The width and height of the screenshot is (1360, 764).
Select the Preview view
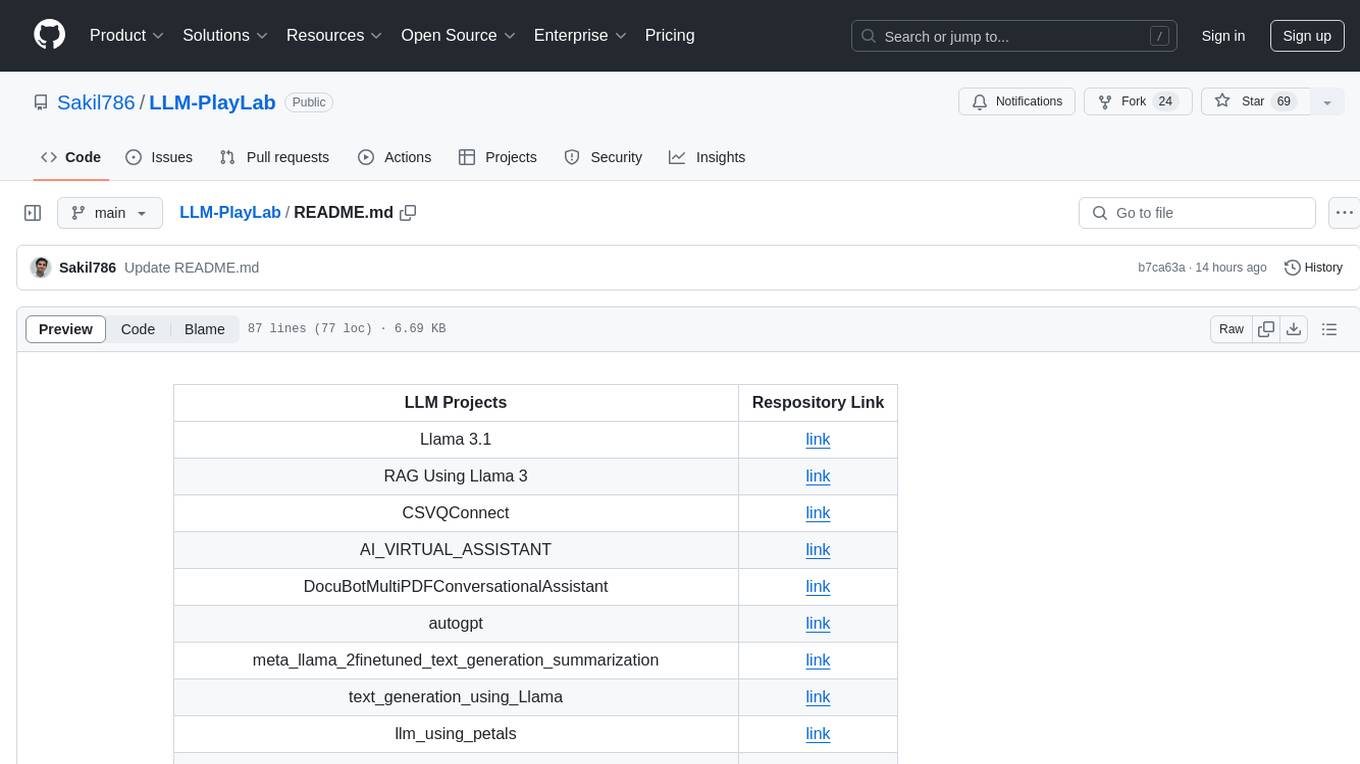click(66, 329)
